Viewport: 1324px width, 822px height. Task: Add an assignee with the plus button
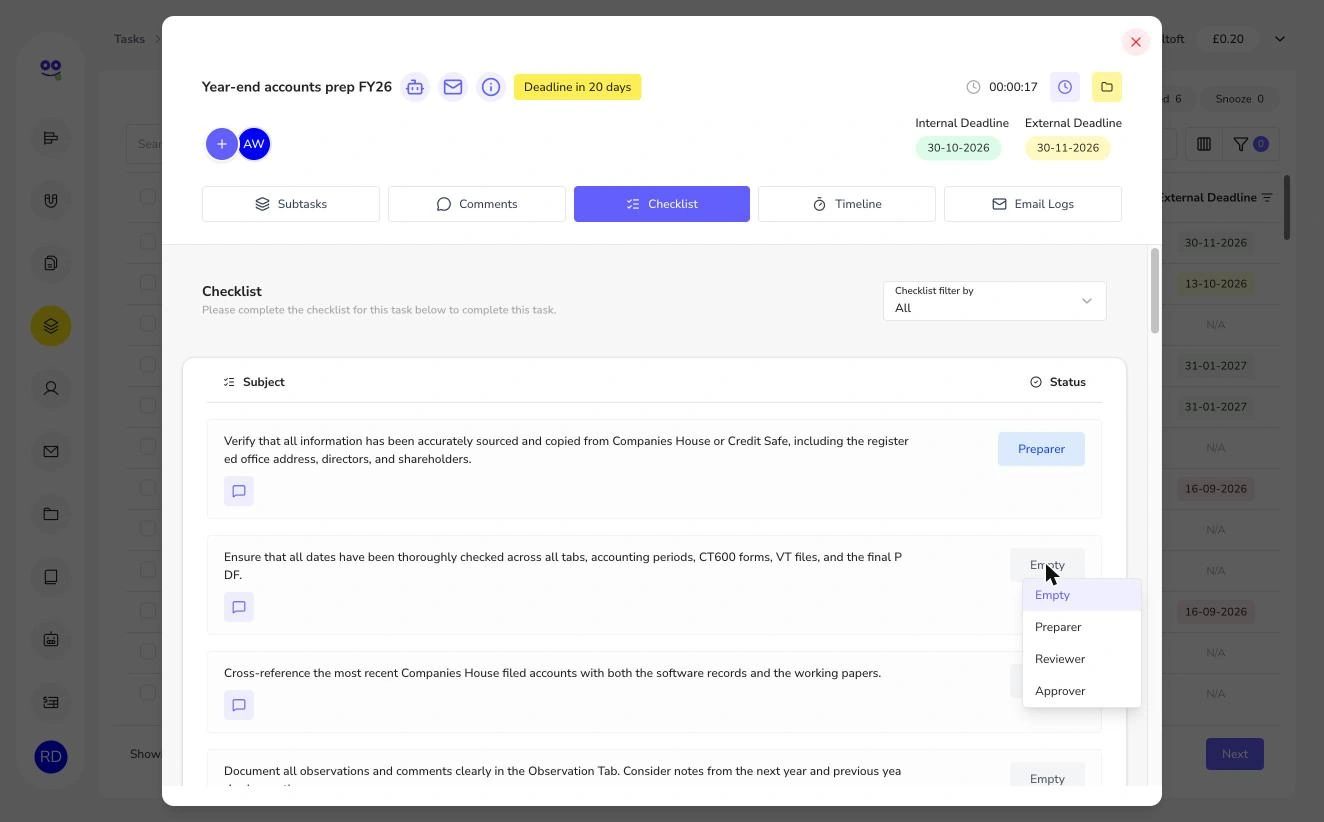click(222, 144)
